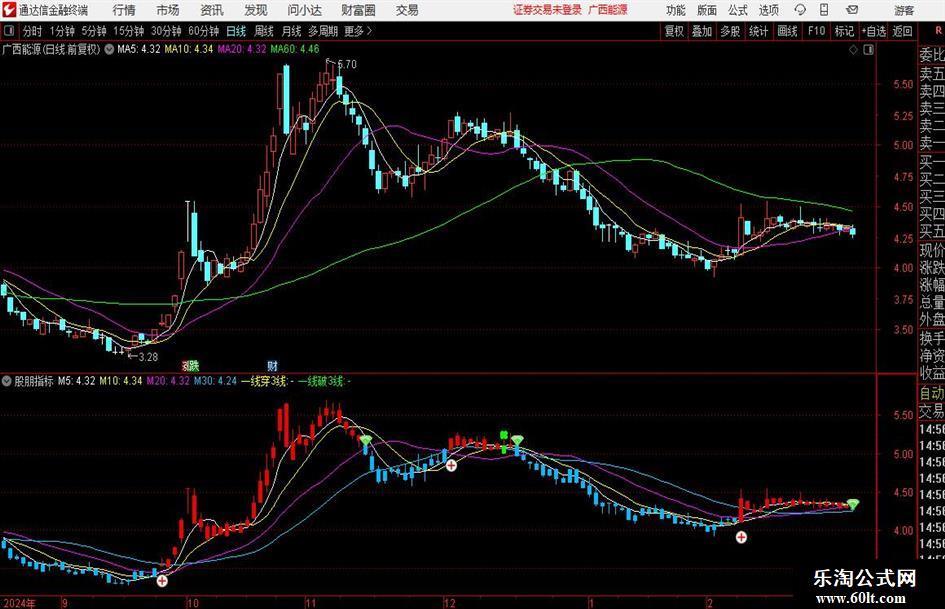Select the 日线 daily period tab
Viewport: 945px width, 609px height.
(x=236, y=31)
